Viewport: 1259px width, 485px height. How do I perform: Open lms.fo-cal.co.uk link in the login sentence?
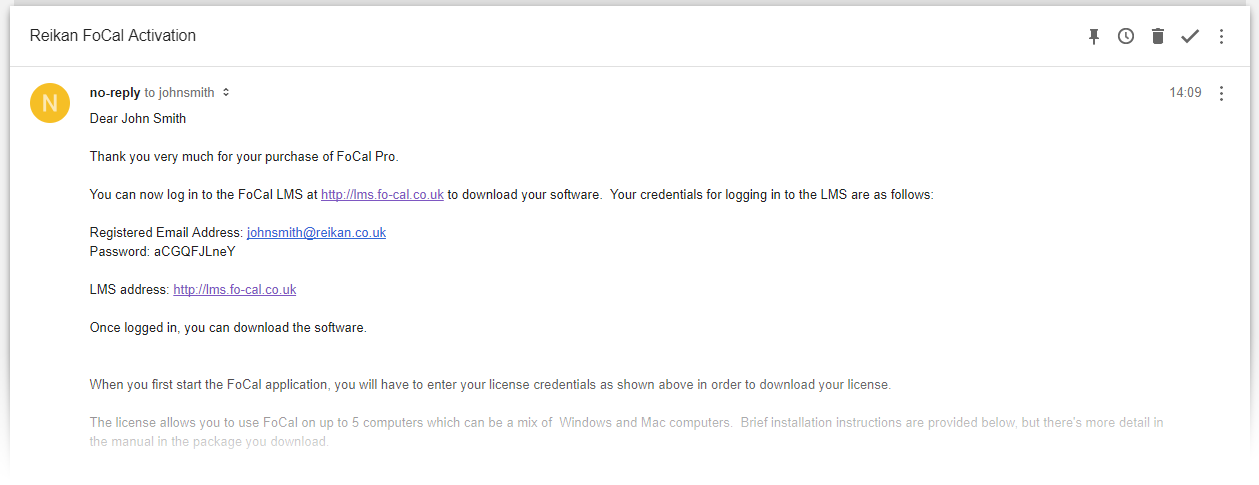point(382,195)
